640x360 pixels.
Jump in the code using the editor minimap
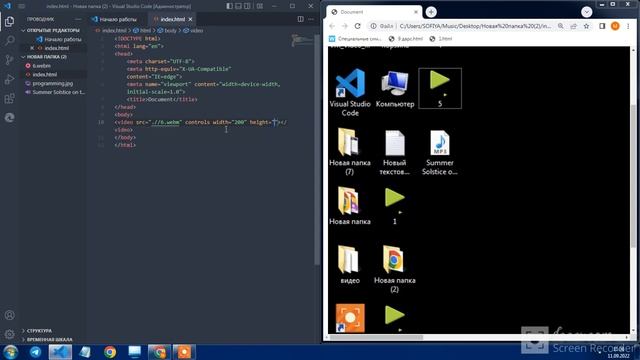coord(302,40)
